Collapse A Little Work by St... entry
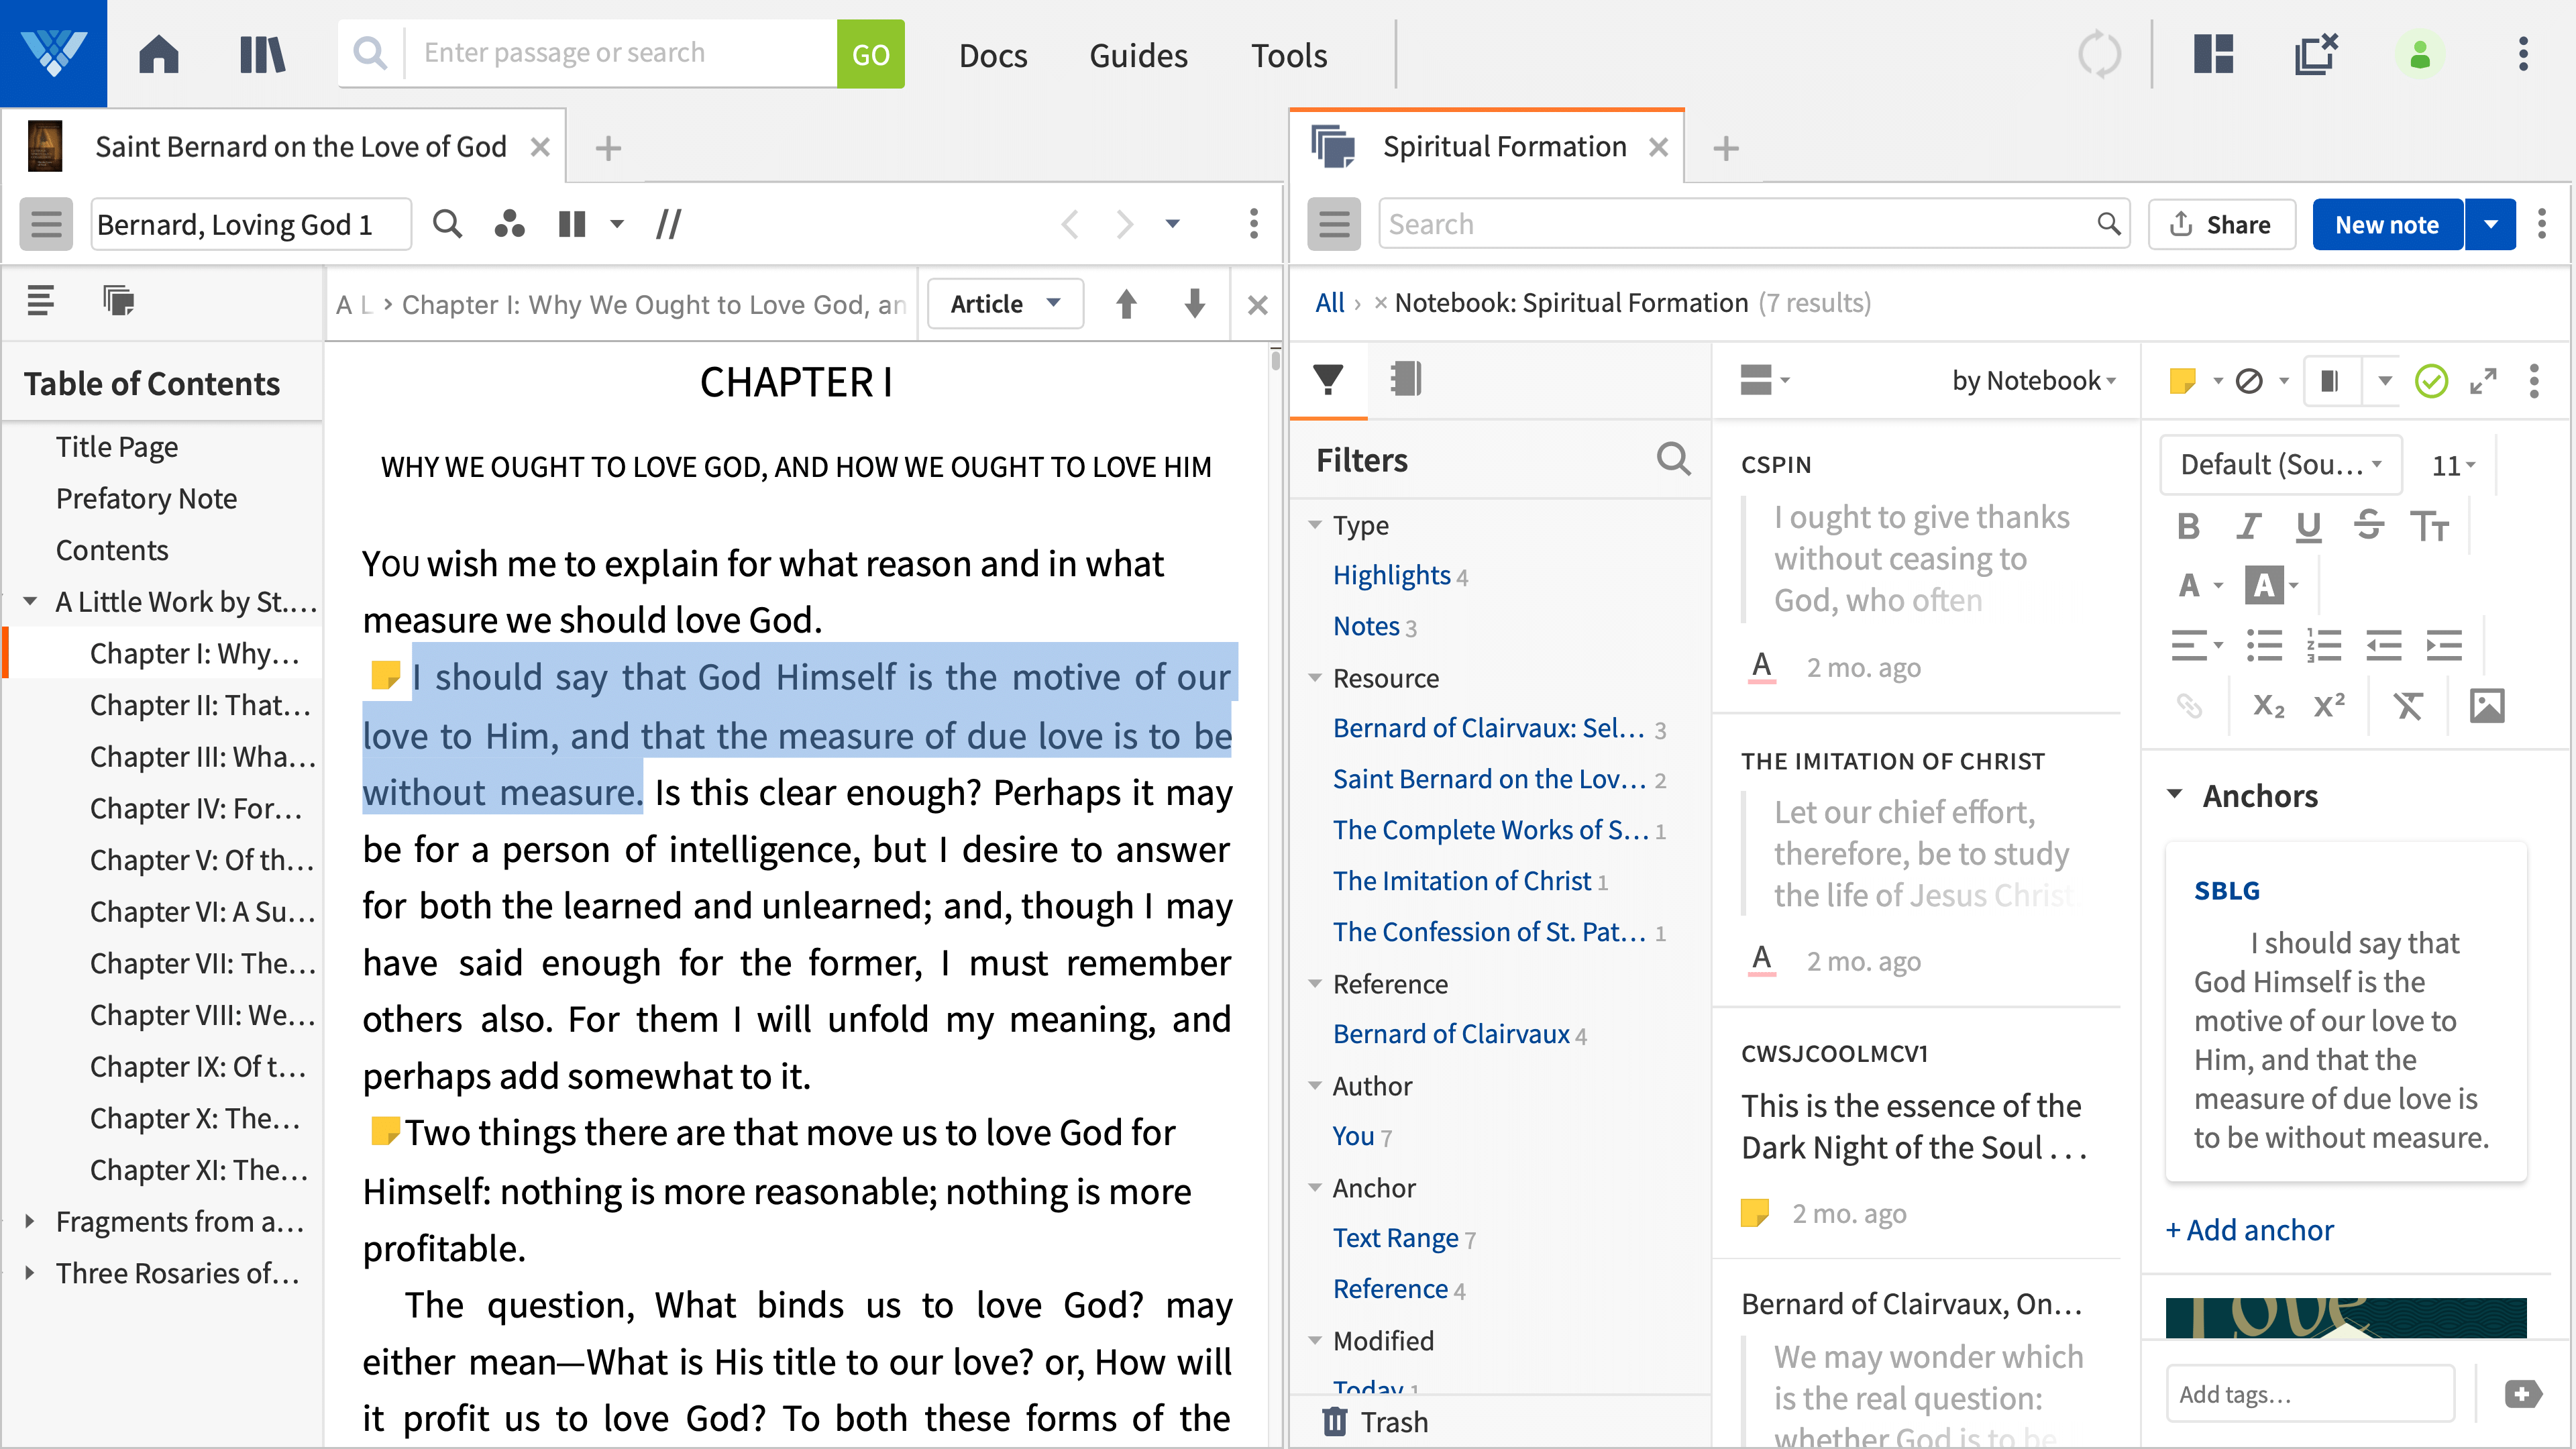2576x1449 pixels. pyautogui.click(x=29, y=601)
